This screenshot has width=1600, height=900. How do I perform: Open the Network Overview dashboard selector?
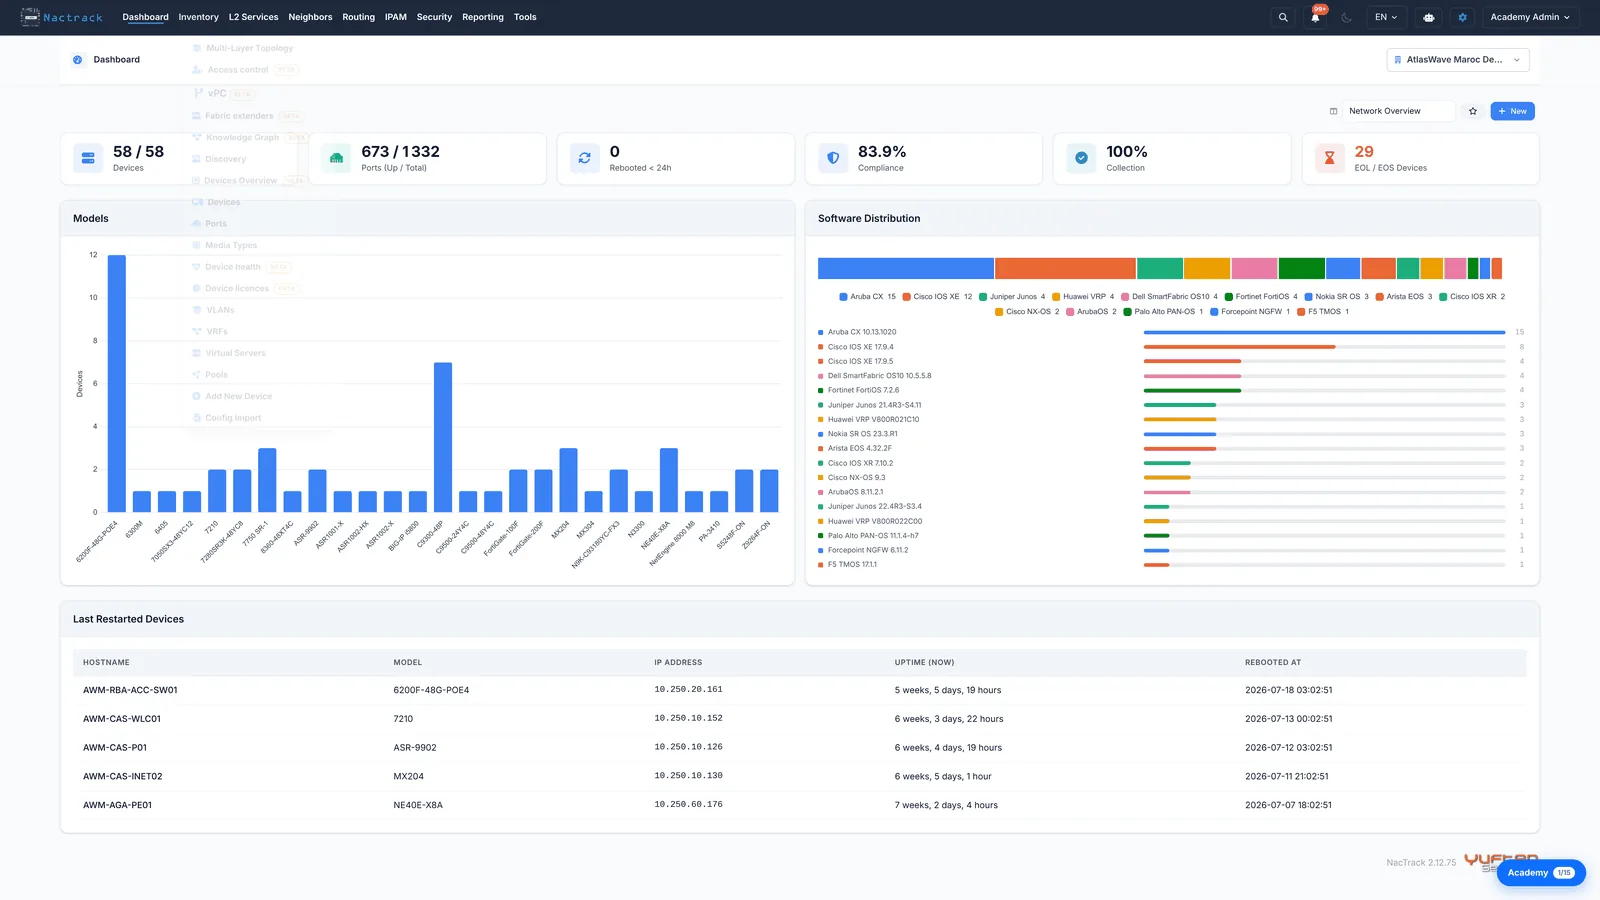(1400, 111)
